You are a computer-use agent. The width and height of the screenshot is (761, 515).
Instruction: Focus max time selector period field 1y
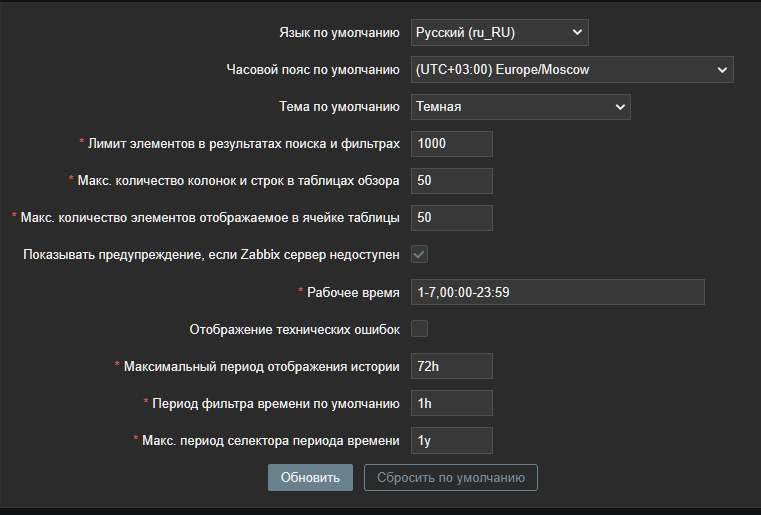(452, 441)
